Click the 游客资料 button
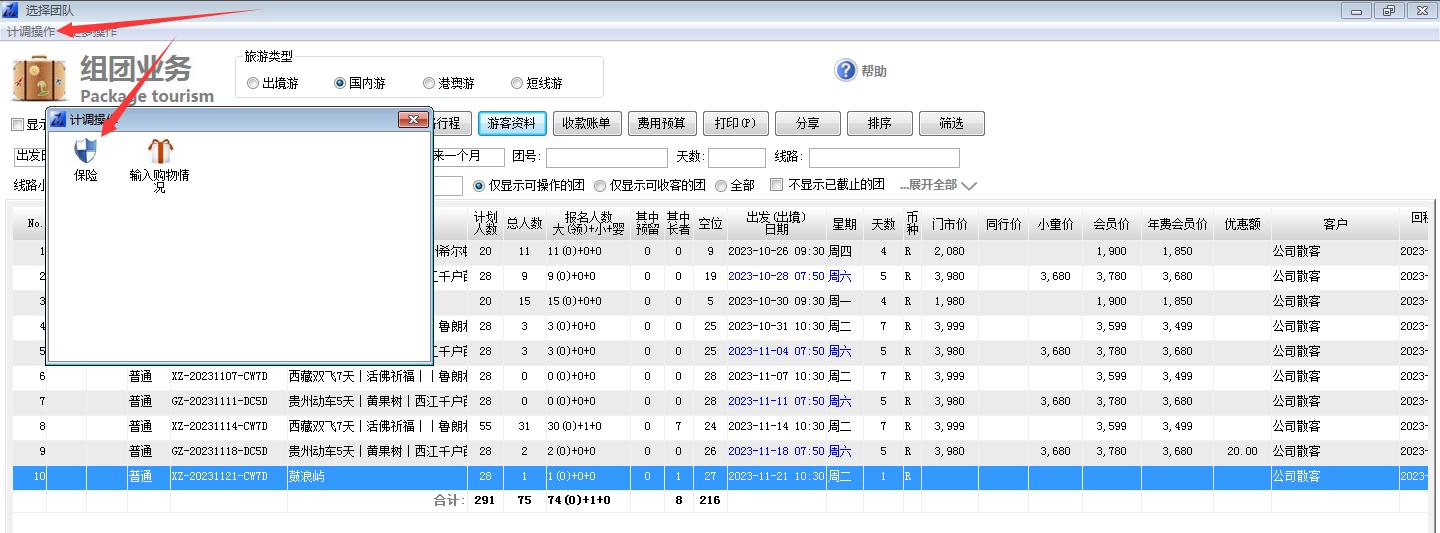 tap(512, 123)
